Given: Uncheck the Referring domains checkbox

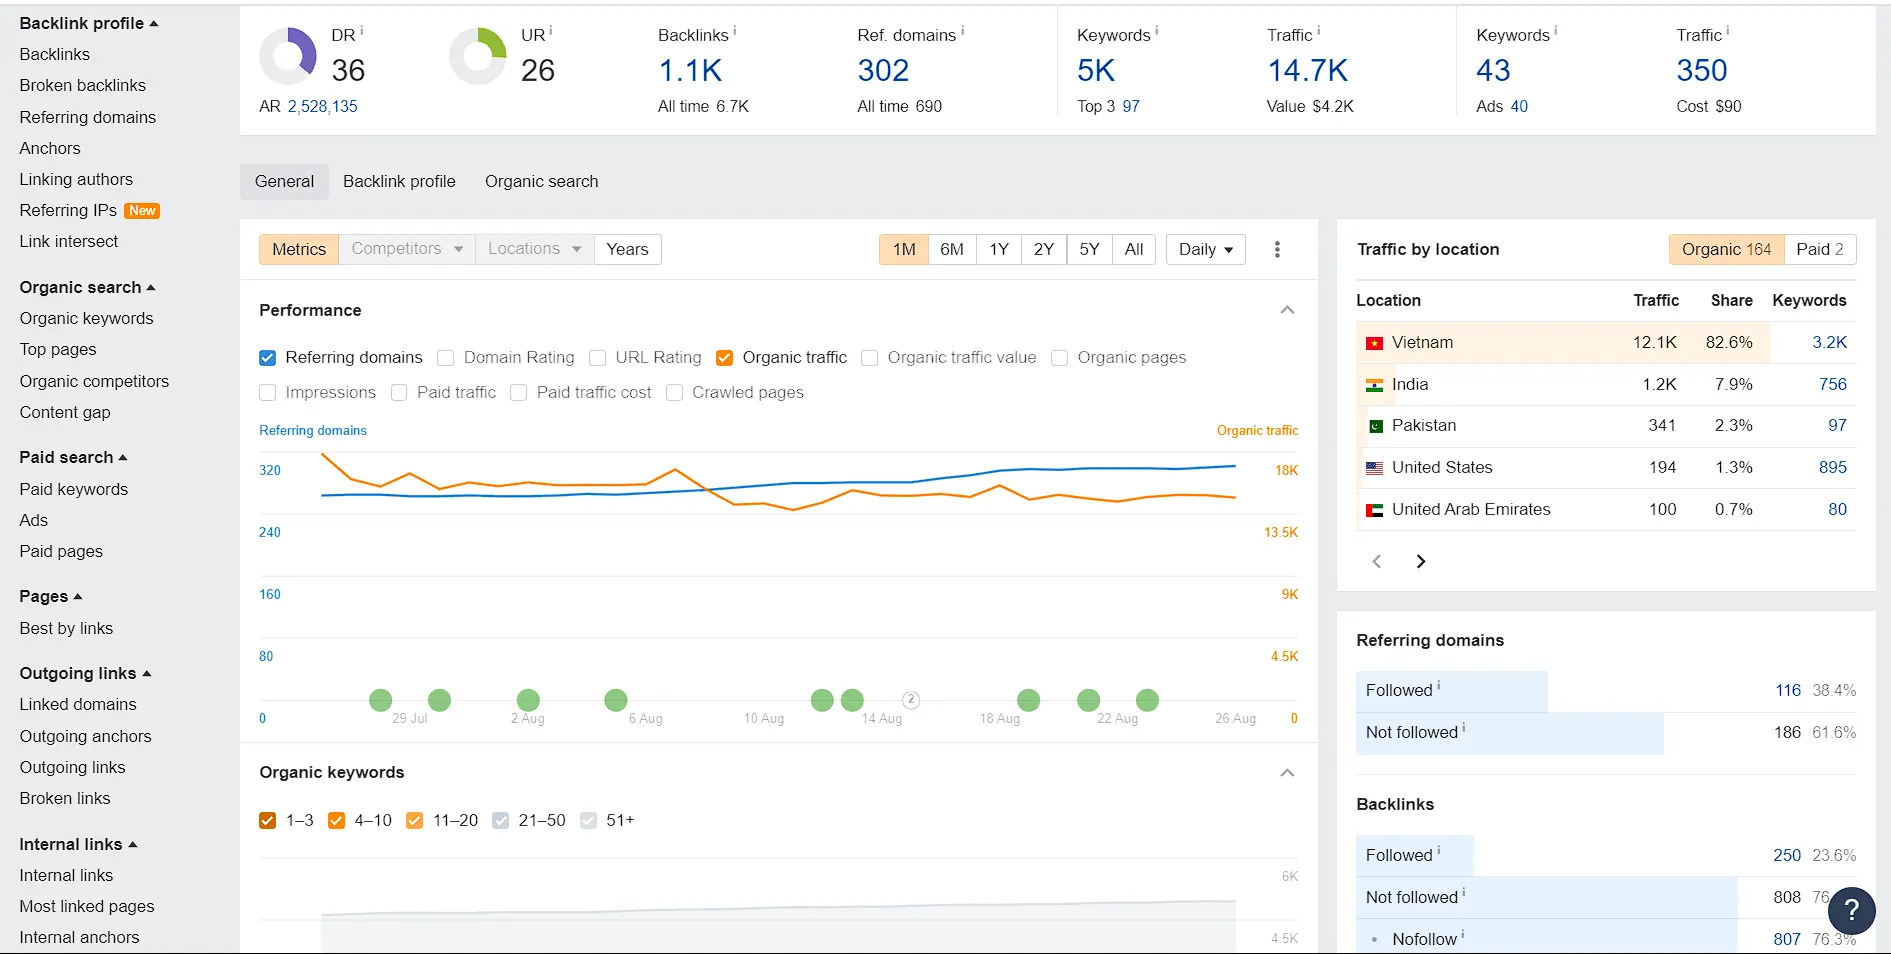Looking at the screenshot, I should tap(267, 358).
